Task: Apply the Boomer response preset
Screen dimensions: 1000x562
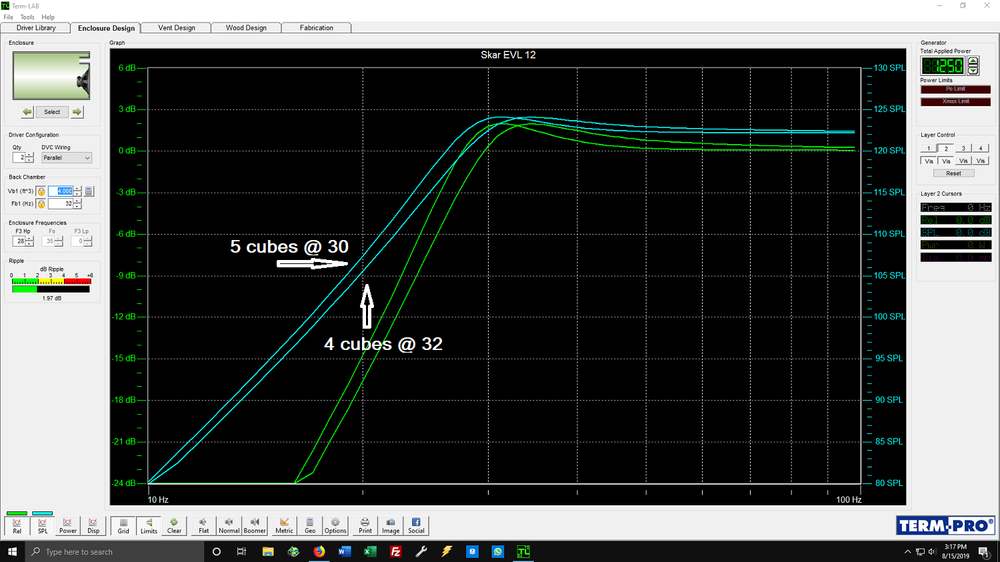Action: tap(254, 526)
